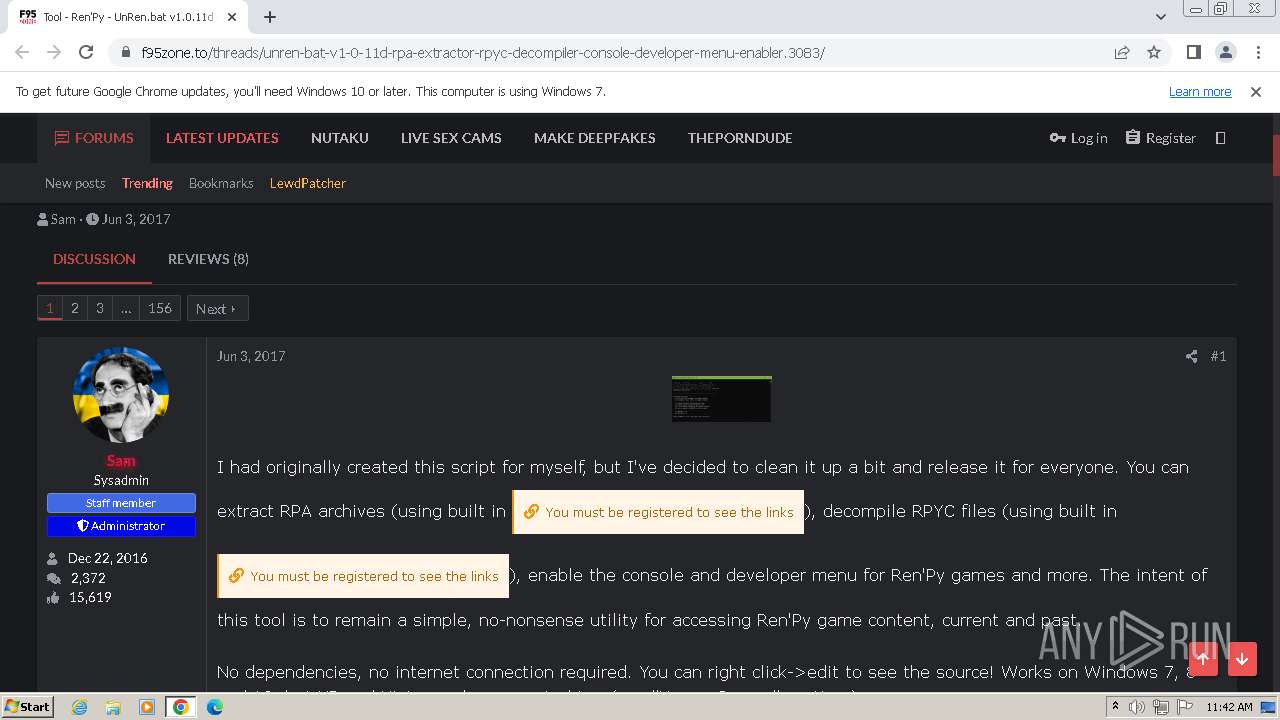Image resolution: width=1280 pixels, height=720 pixels.
Task: Open Microsoft Edge from taskbar
Action: coord(215,707)
